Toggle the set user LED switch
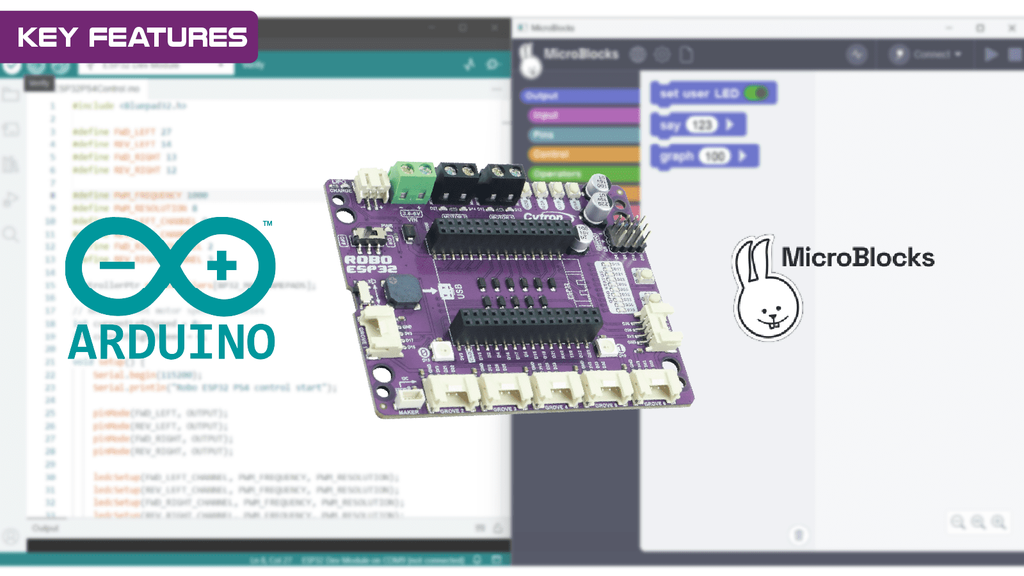Image resolution: width=1024 pixels, height=576 pixels. 757,93
